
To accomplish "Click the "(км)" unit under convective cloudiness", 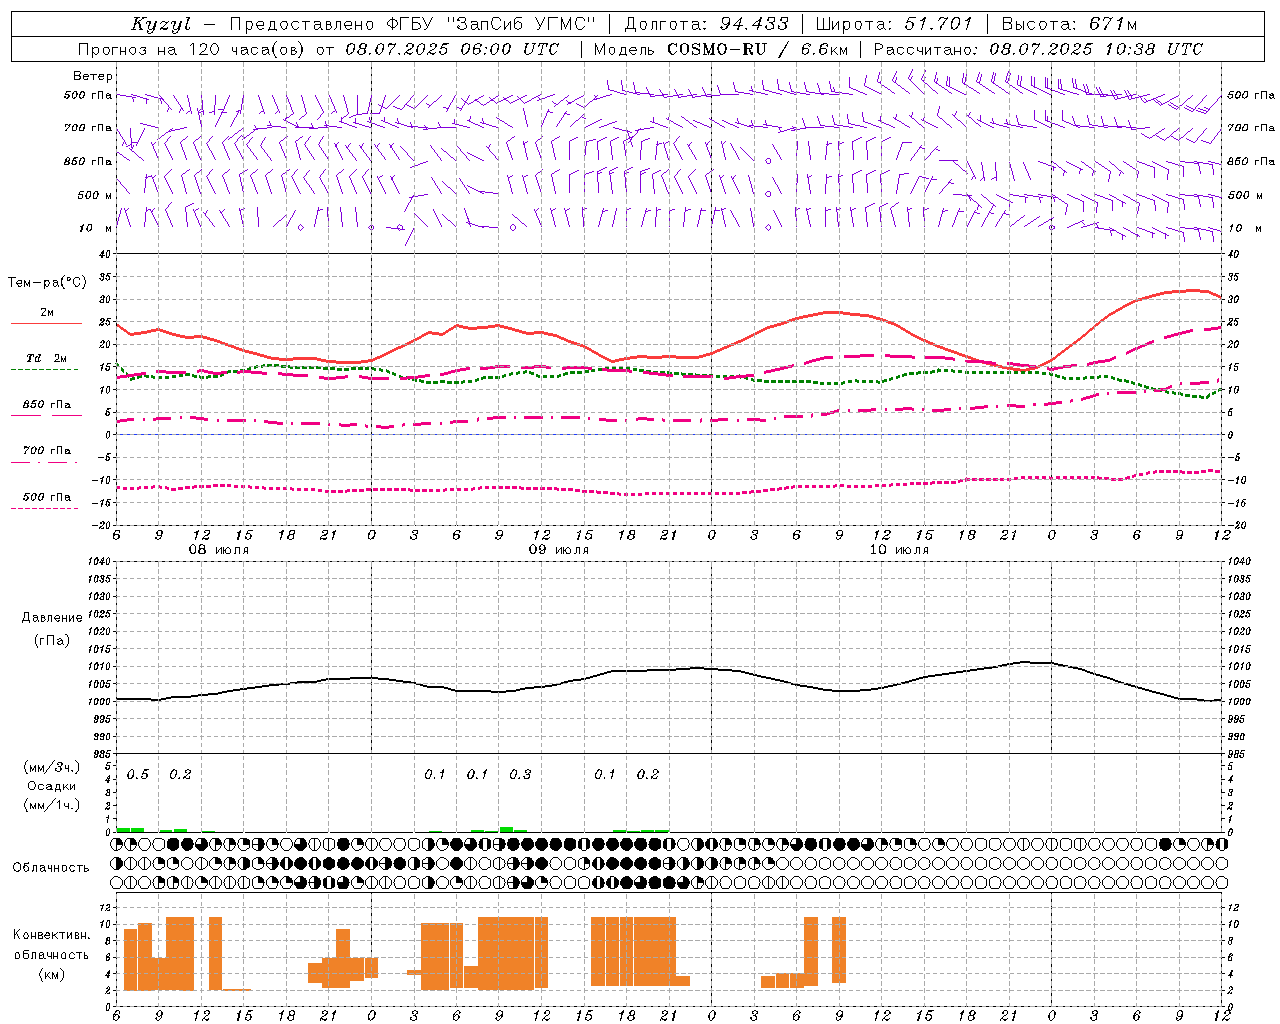I will coord(52,973).
